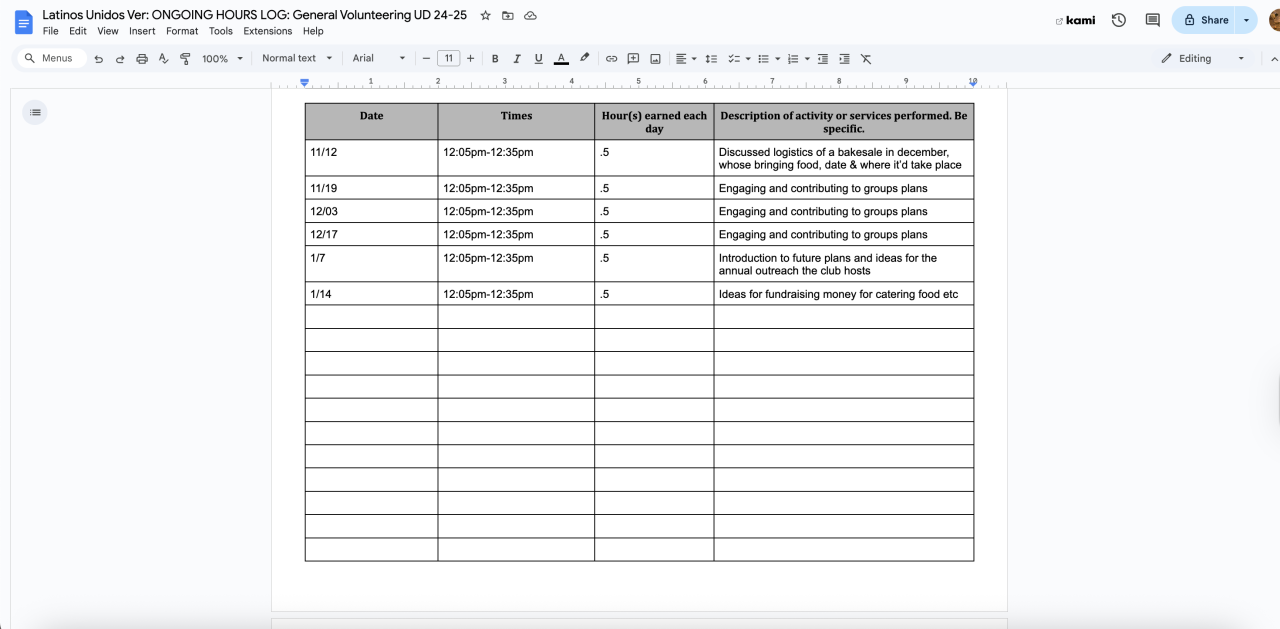Click the Share button

point(1205,20)
